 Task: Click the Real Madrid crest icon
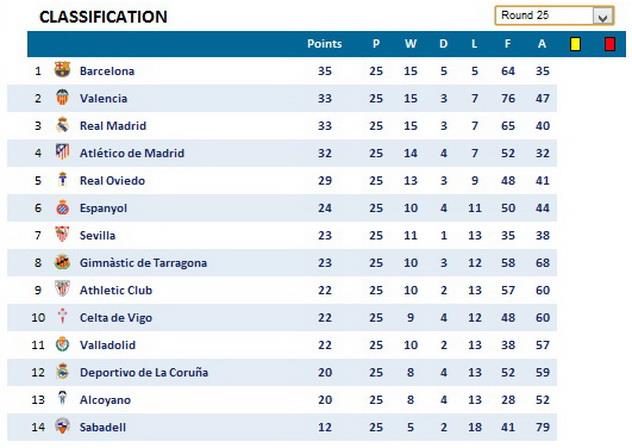[x=62, y=126]
